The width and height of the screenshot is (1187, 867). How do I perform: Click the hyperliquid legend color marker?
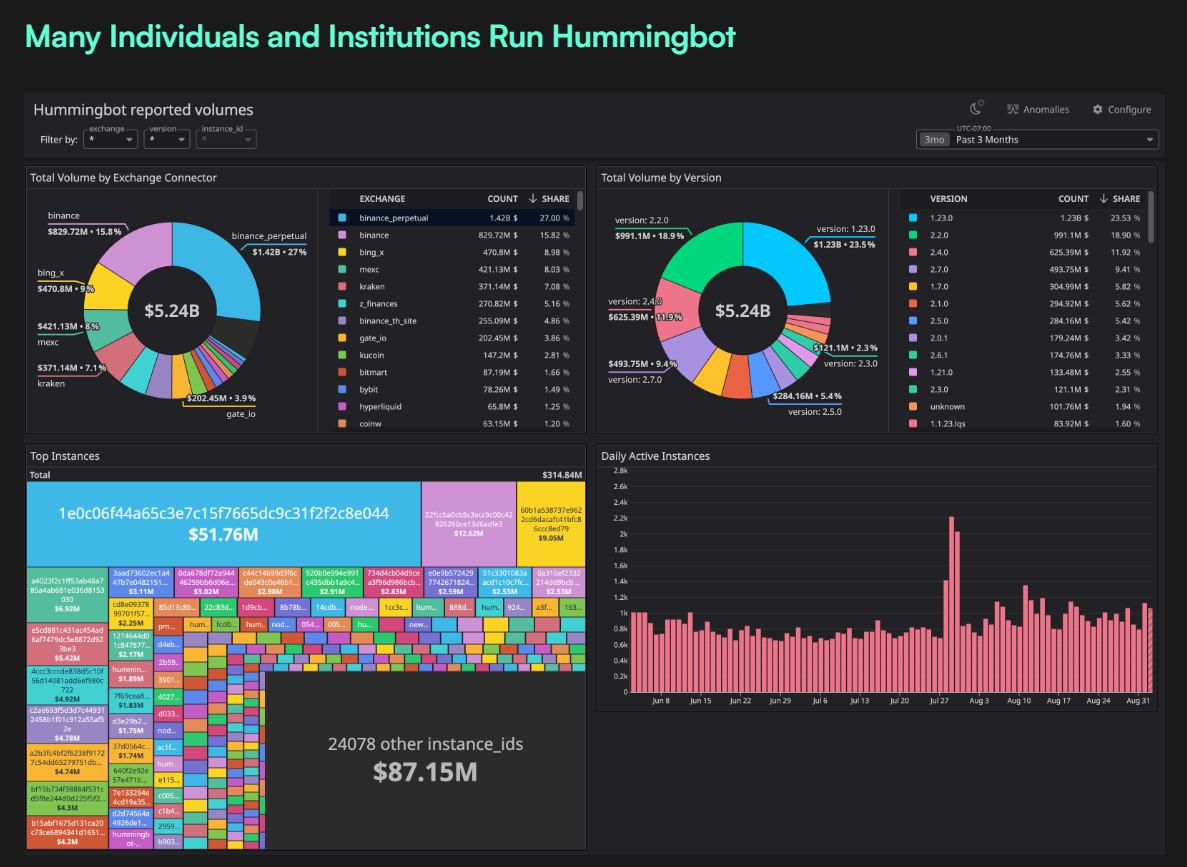tap(342, 407)
